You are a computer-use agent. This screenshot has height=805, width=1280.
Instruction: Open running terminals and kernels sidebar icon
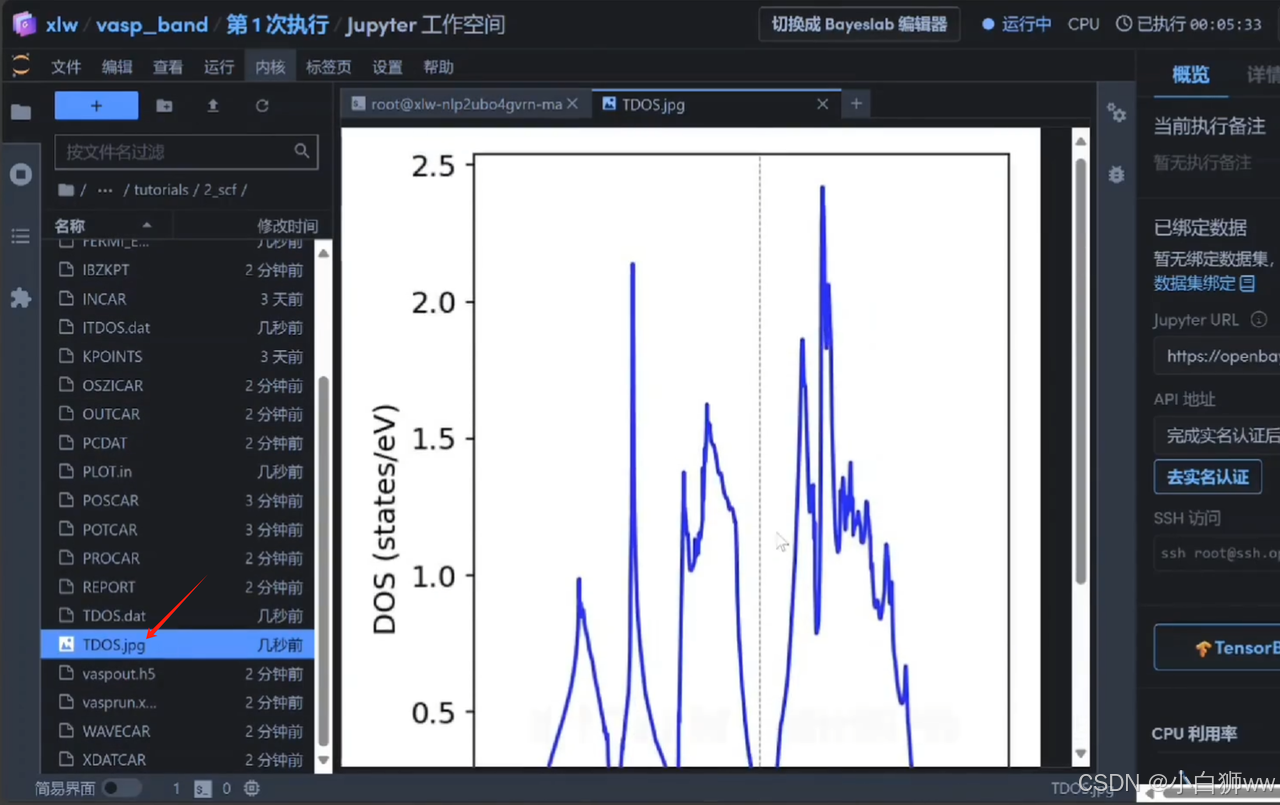point(21,174)
